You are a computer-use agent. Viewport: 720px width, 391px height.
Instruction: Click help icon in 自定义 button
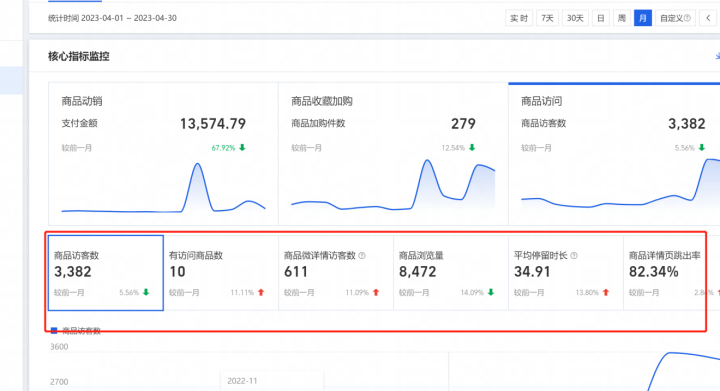tap(687, 18)
